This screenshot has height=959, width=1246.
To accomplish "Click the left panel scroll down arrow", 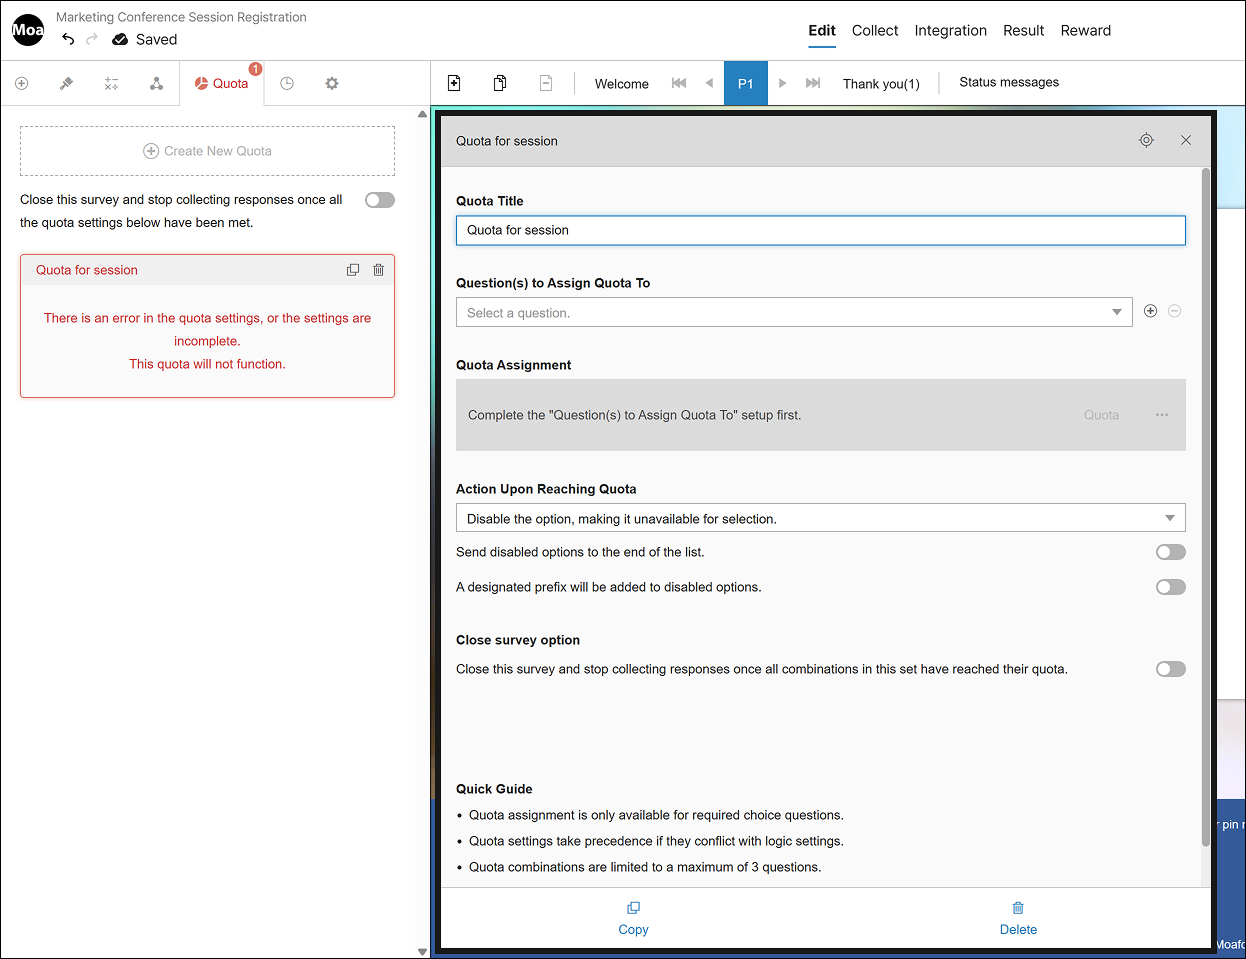I will tap(422, 952).
